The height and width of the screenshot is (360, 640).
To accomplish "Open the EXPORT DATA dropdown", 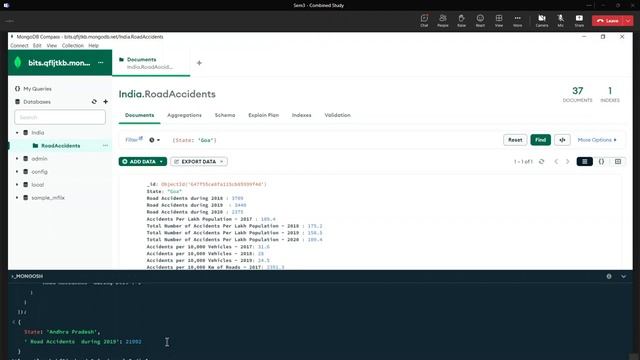I will click(199, 162).
